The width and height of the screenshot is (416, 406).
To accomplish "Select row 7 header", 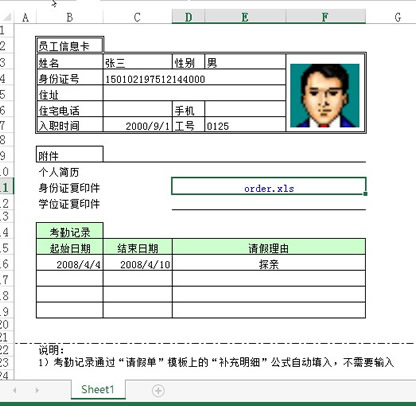I will click(6, 125).
